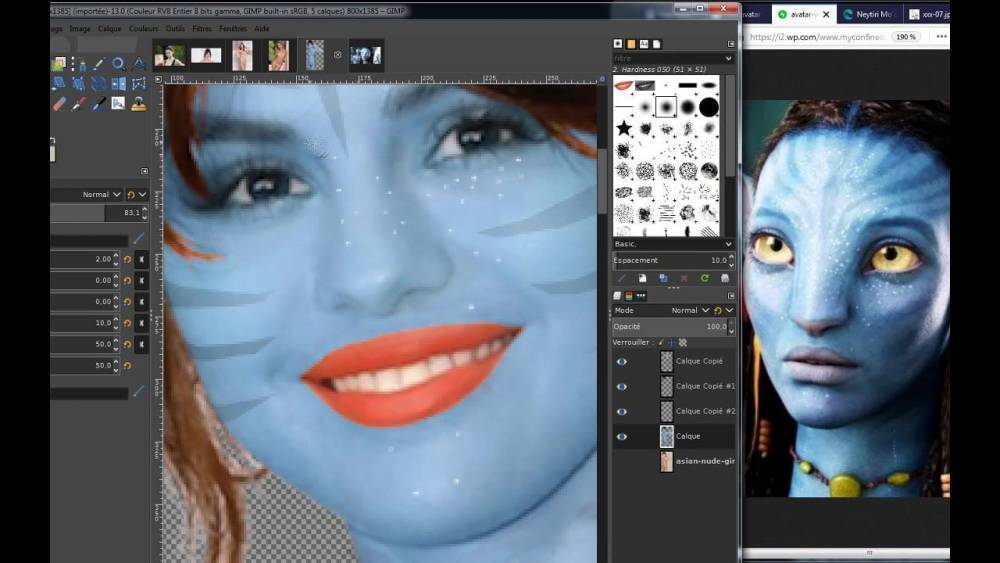Open the Basic brush tag dropdown
The height and width of the screenshot is (563, 1000).
pyautogui.click(x=673, y=244)
